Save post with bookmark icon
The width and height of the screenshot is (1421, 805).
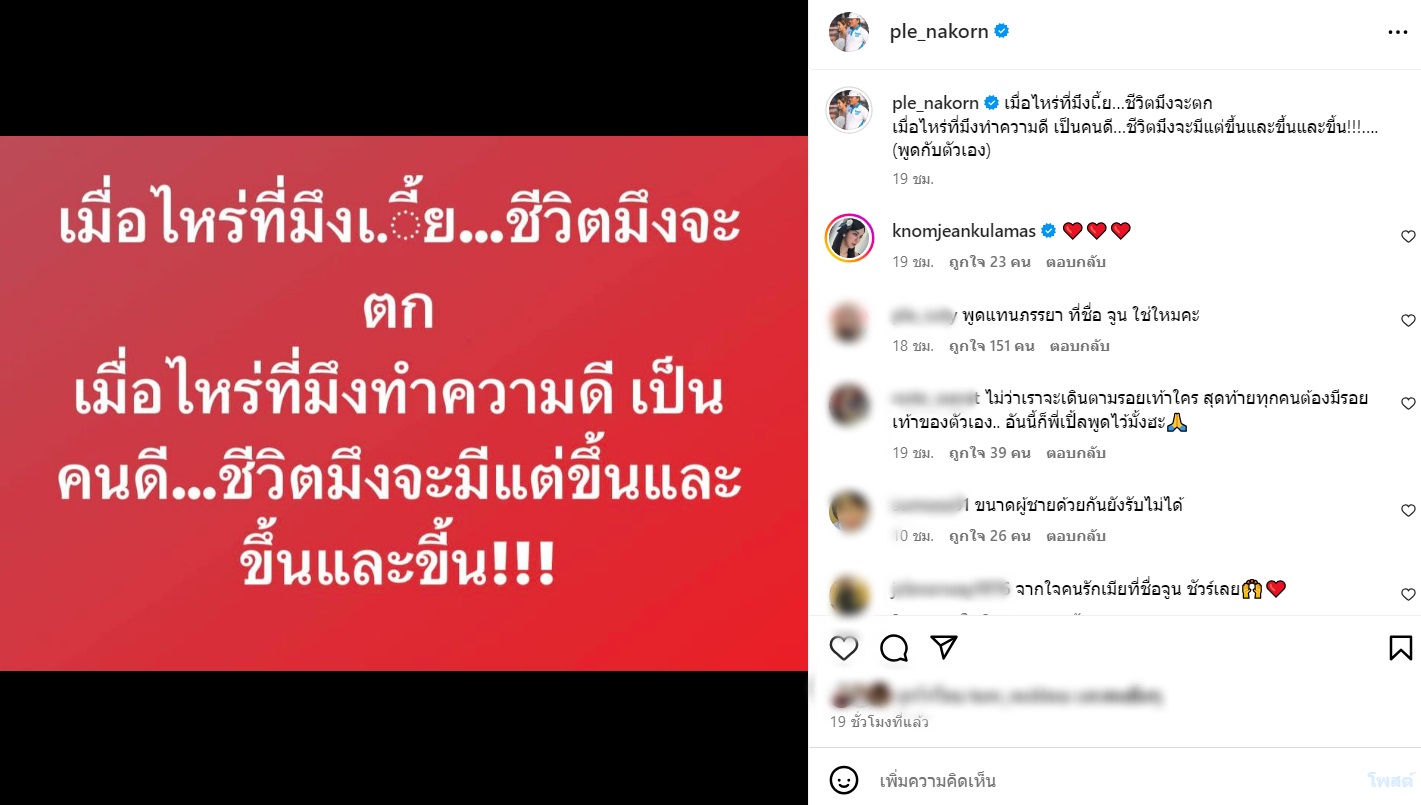[1400, 648]
